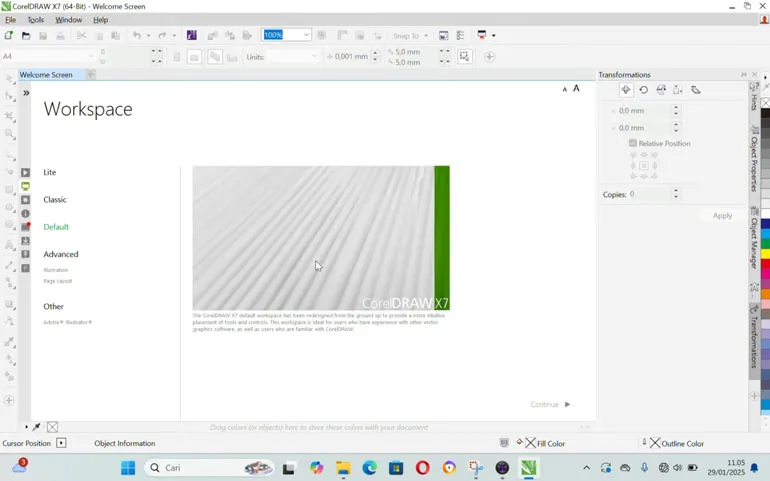This screenshot has width=770, height=481.
Task: Open the Tools menu
Action: click(35, 20)
